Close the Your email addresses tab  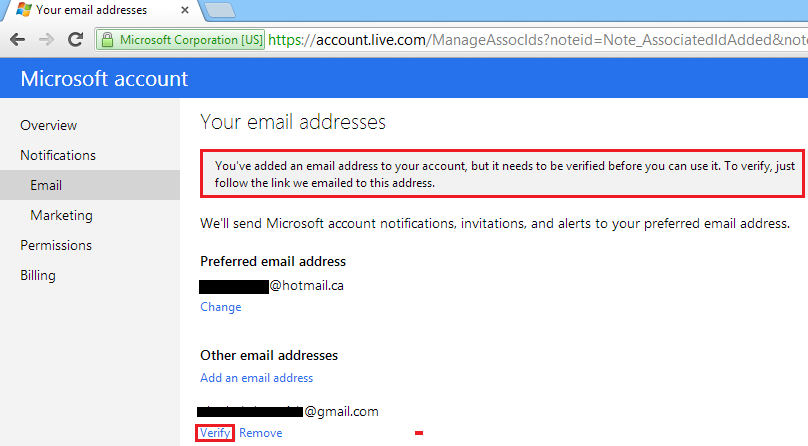185,10
